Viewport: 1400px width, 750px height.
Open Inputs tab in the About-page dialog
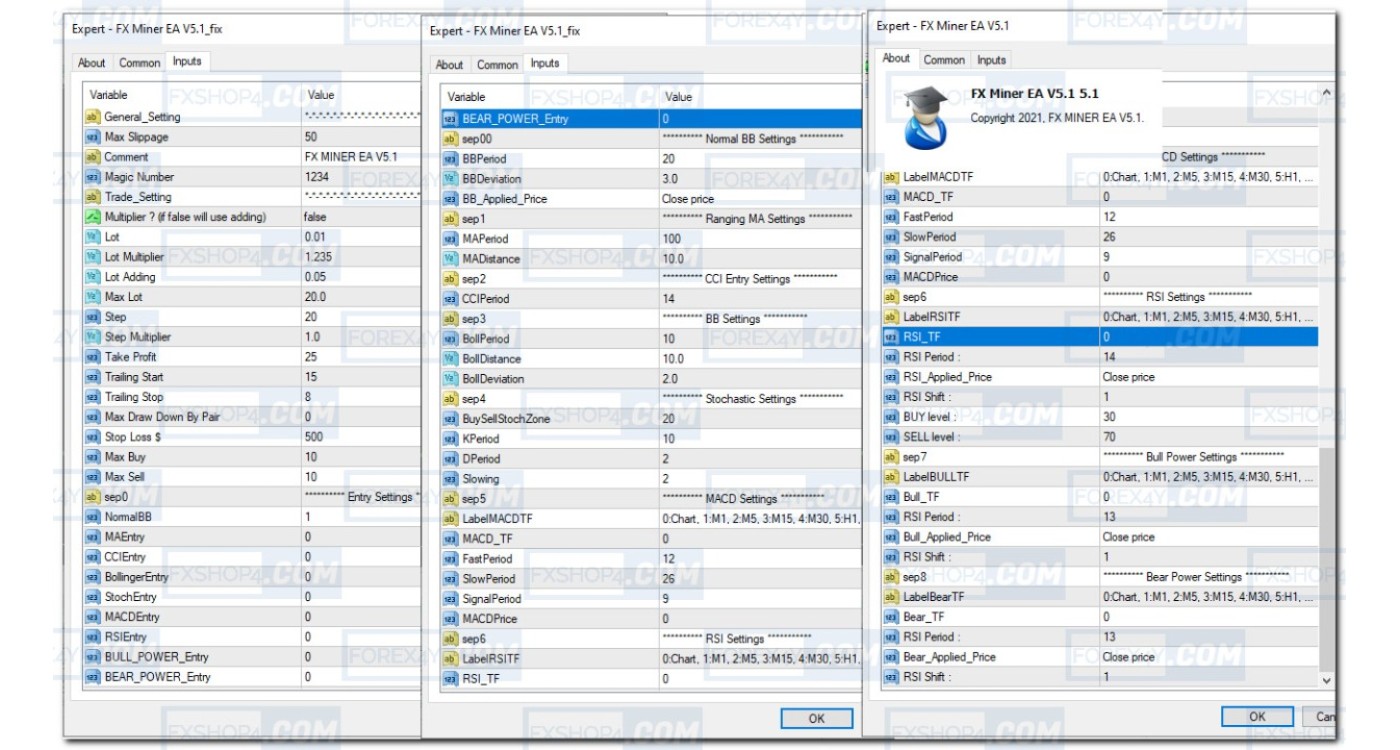point(991,60)
